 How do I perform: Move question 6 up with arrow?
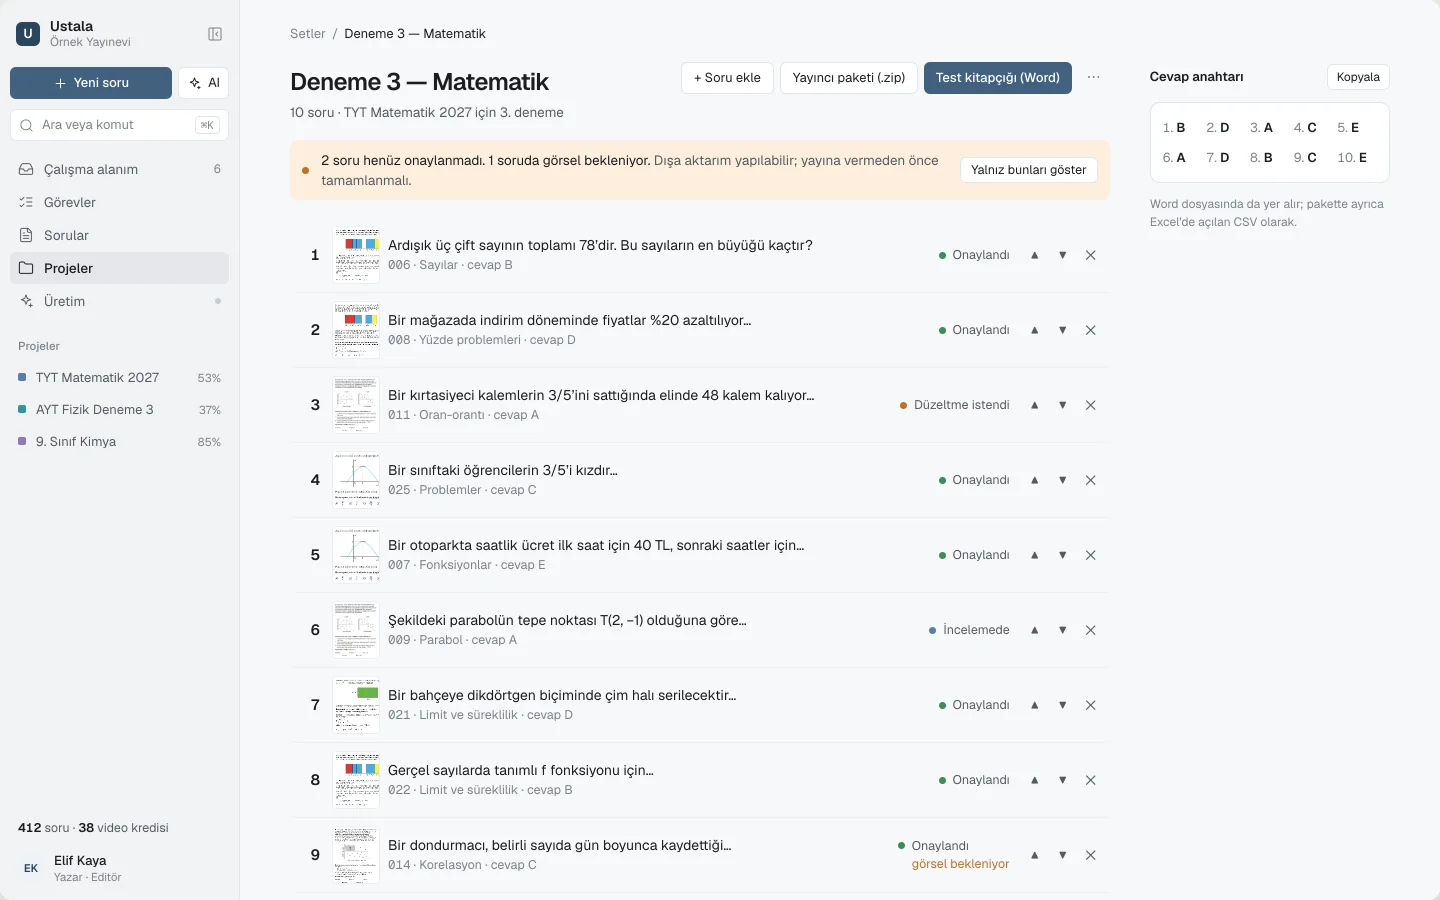[1035, 630]
